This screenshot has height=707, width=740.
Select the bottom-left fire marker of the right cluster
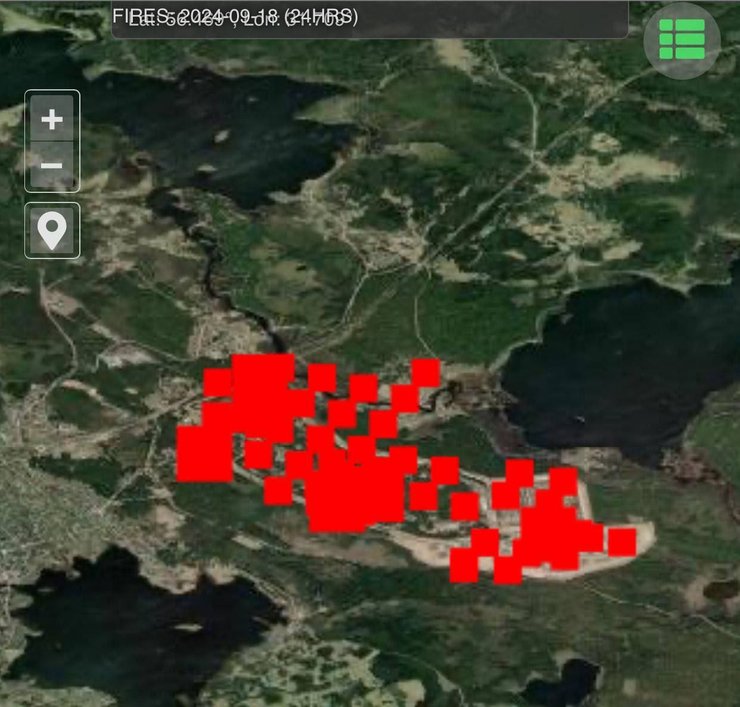pos(464,567)
